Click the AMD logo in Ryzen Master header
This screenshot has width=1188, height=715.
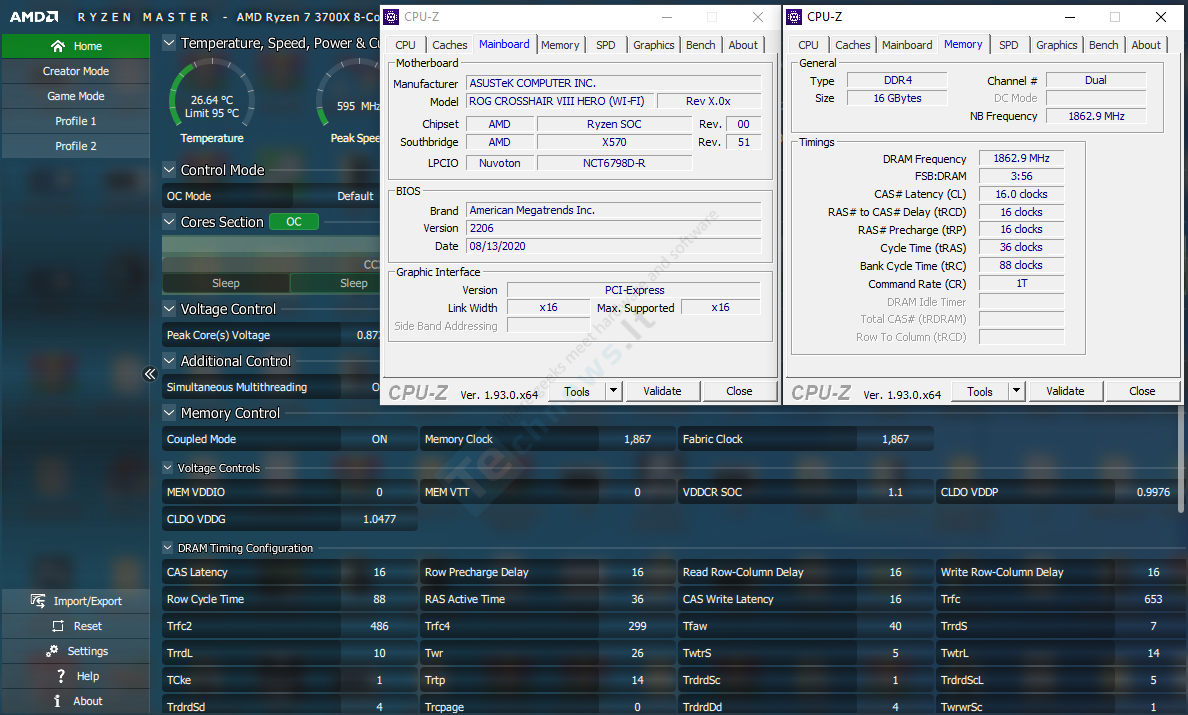34,17
